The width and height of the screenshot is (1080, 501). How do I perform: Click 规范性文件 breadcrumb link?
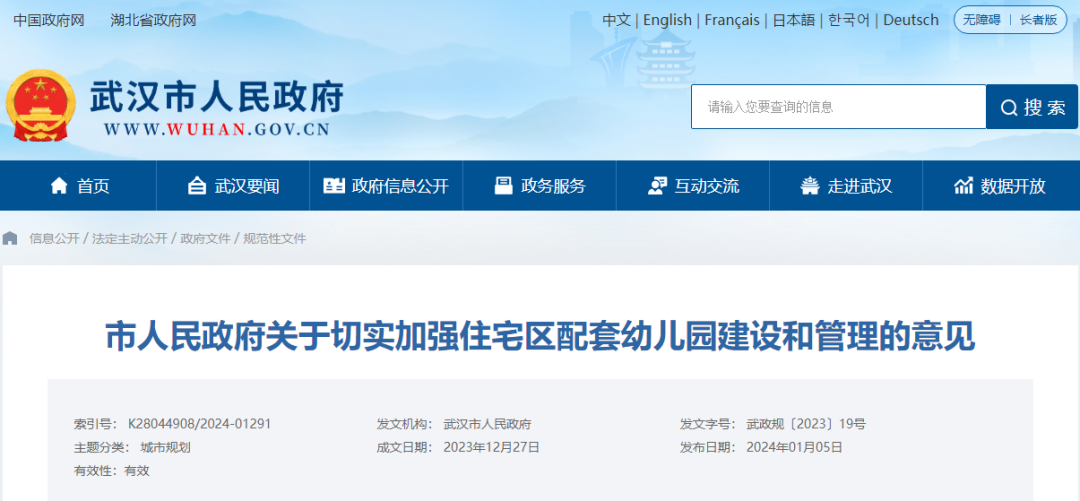click(274, 238)
